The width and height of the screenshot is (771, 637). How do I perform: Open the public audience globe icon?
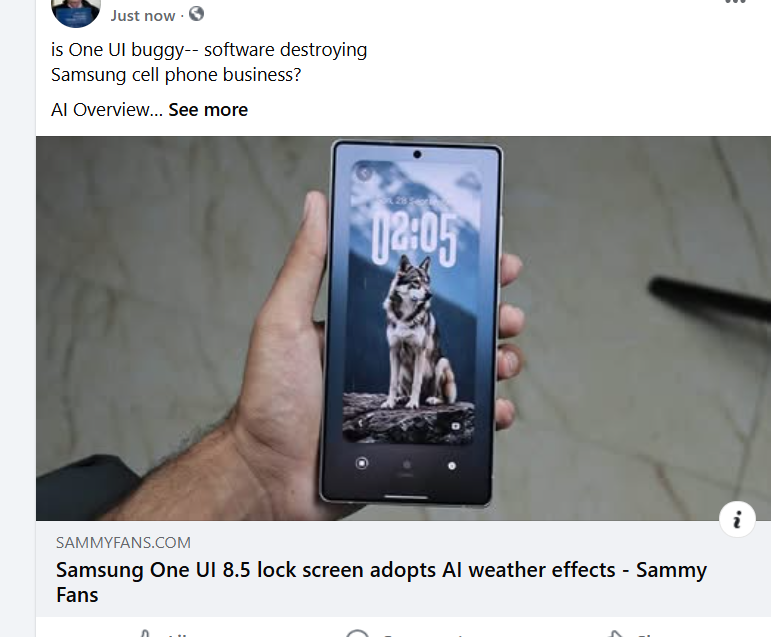click(196, 14)
